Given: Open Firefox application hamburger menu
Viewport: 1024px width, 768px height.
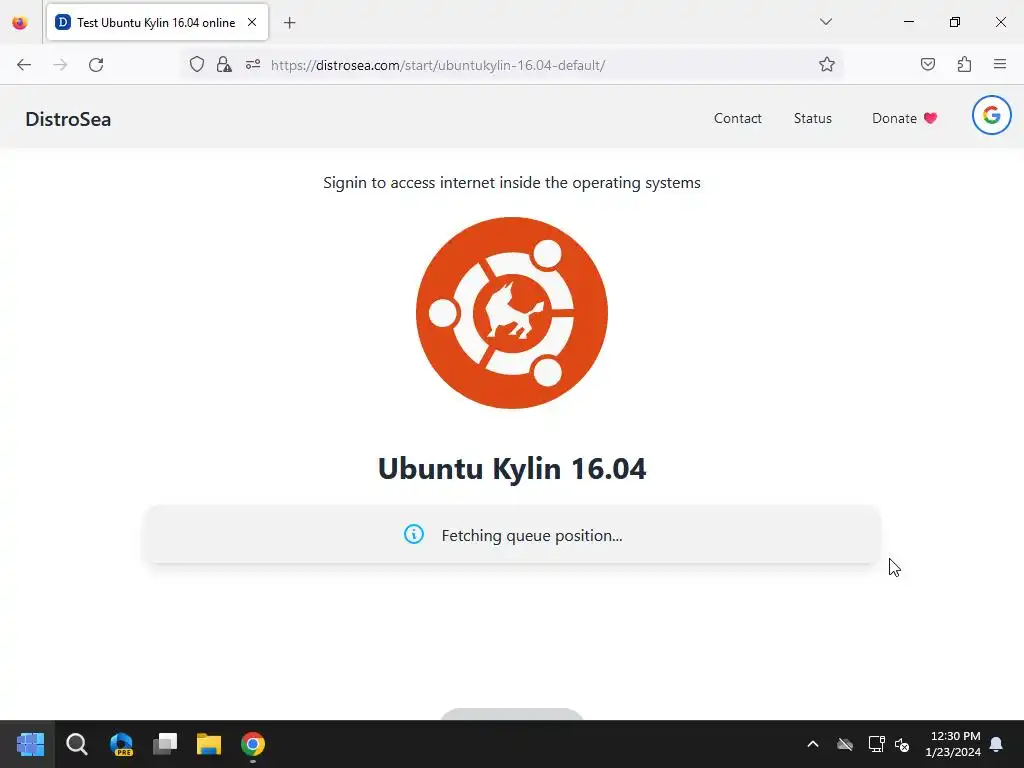Looking at the screenshot, I should (1000, 64).
